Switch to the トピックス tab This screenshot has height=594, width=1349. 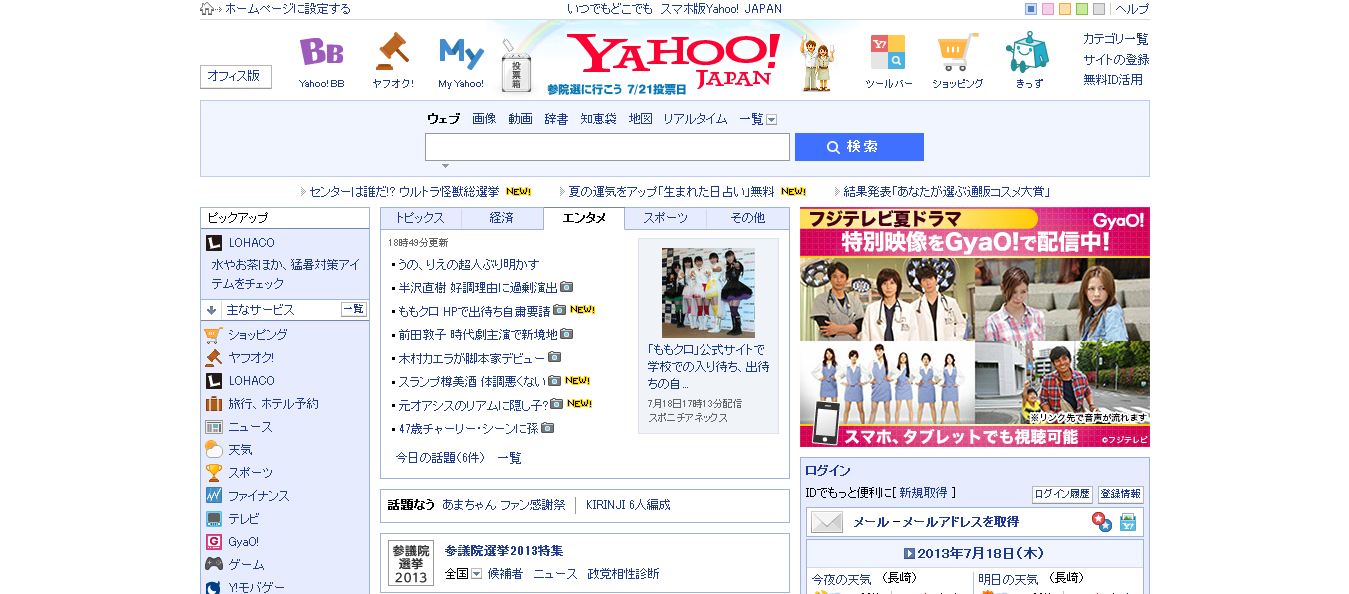421,218
